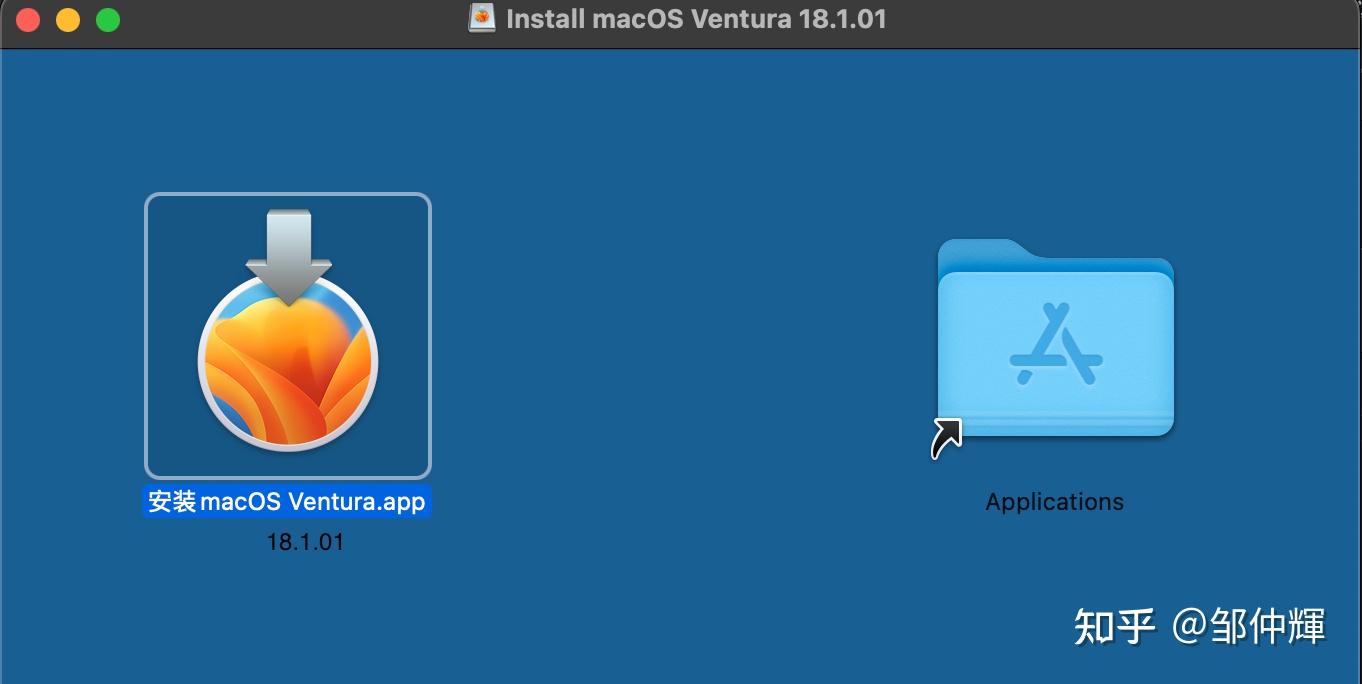Click the disk image icon in title bar
This screenshot has width=1362, height=684.
click(483, 18)
